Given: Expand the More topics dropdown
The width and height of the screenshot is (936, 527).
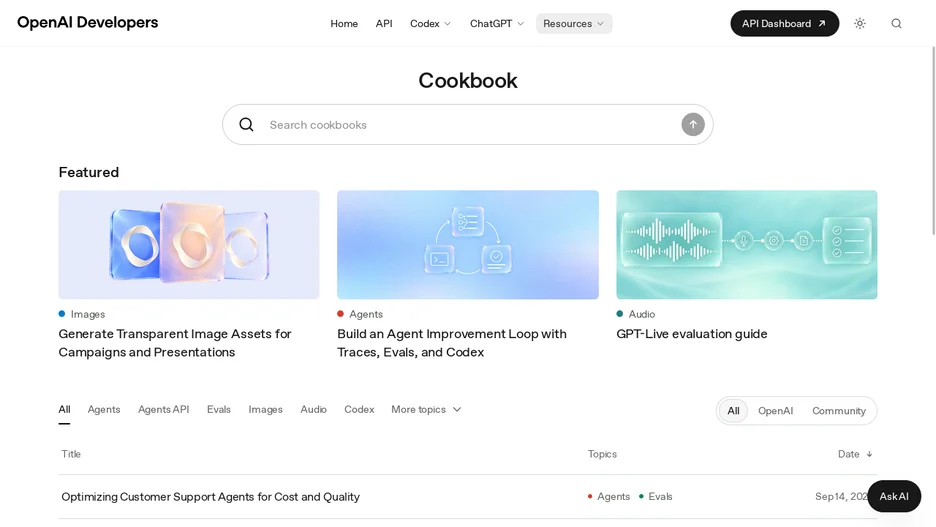Looking at the screenshot, I should click(426, 409).
